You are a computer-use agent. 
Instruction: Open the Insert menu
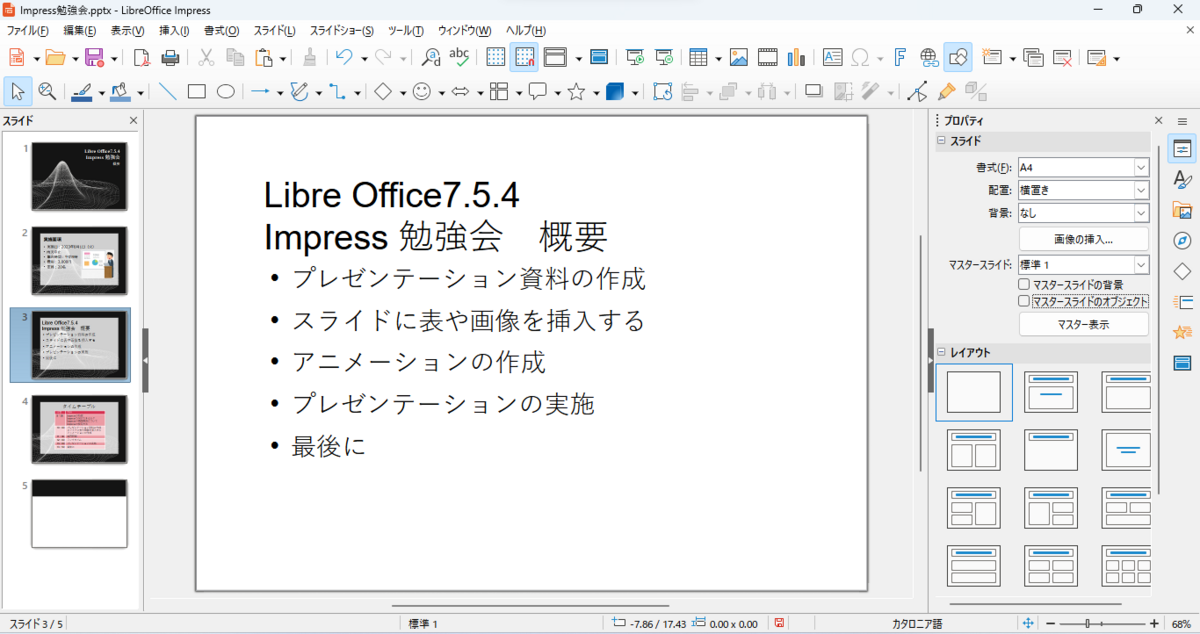(174, 31)
